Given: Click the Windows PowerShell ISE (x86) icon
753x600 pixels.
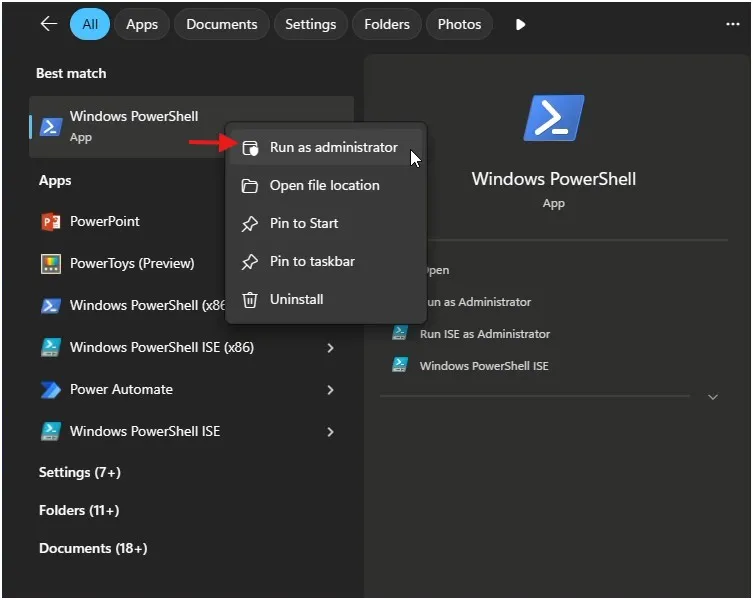Looking at the screenshot, I should pos(51,347).
